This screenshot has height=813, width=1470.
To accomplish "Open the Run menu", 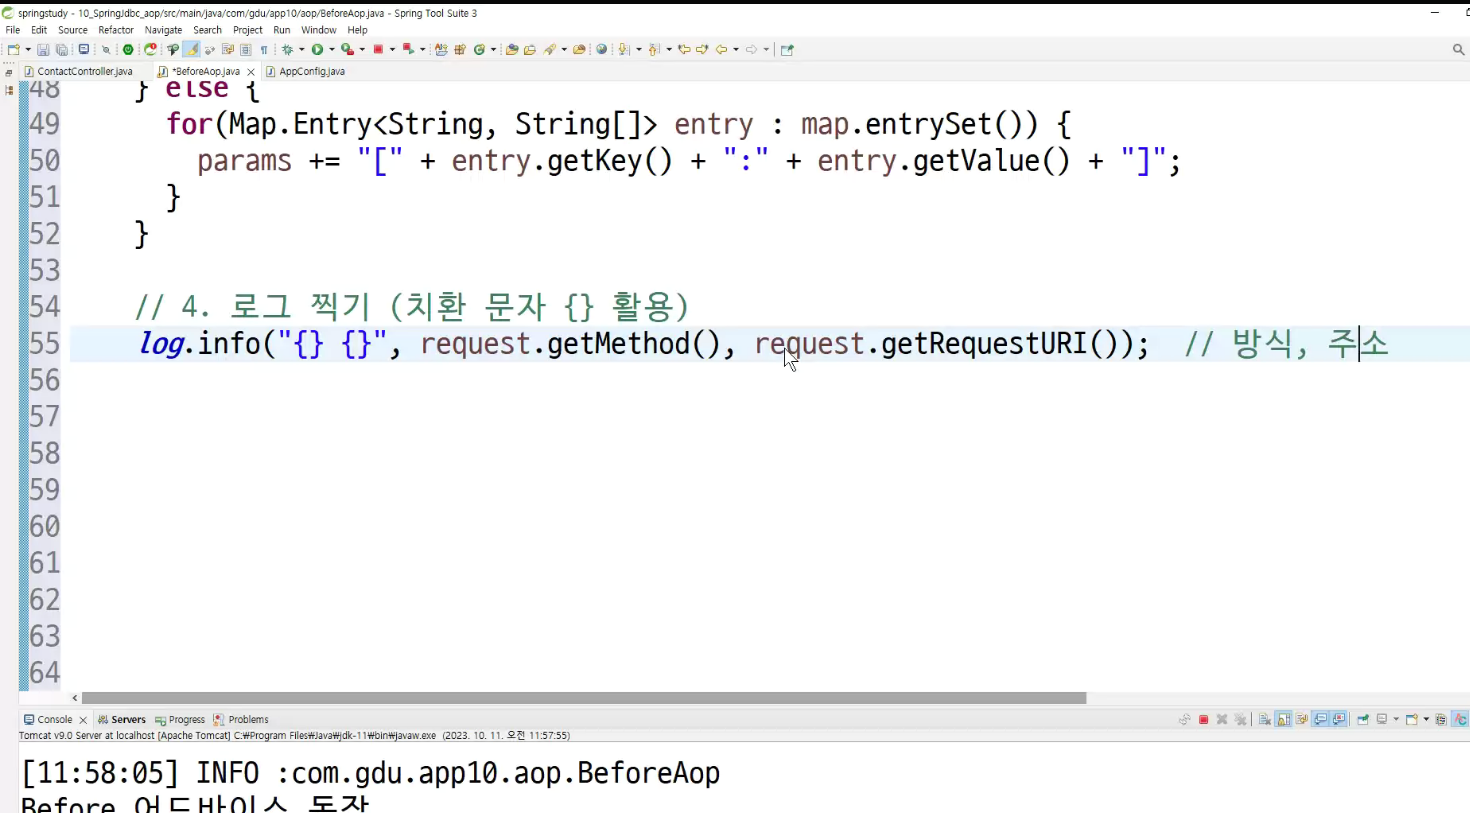I will tap(282, 30).
